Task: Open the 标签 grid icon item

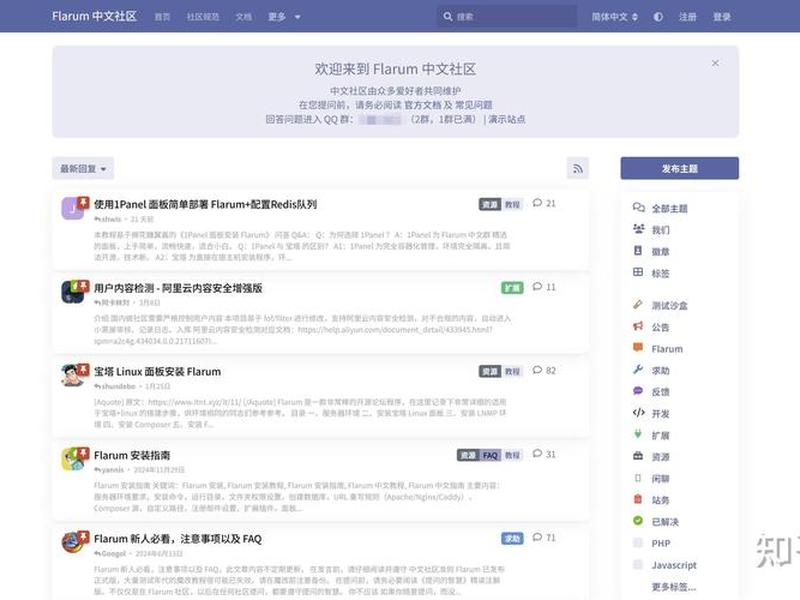Action: click(x=638, y=272)
